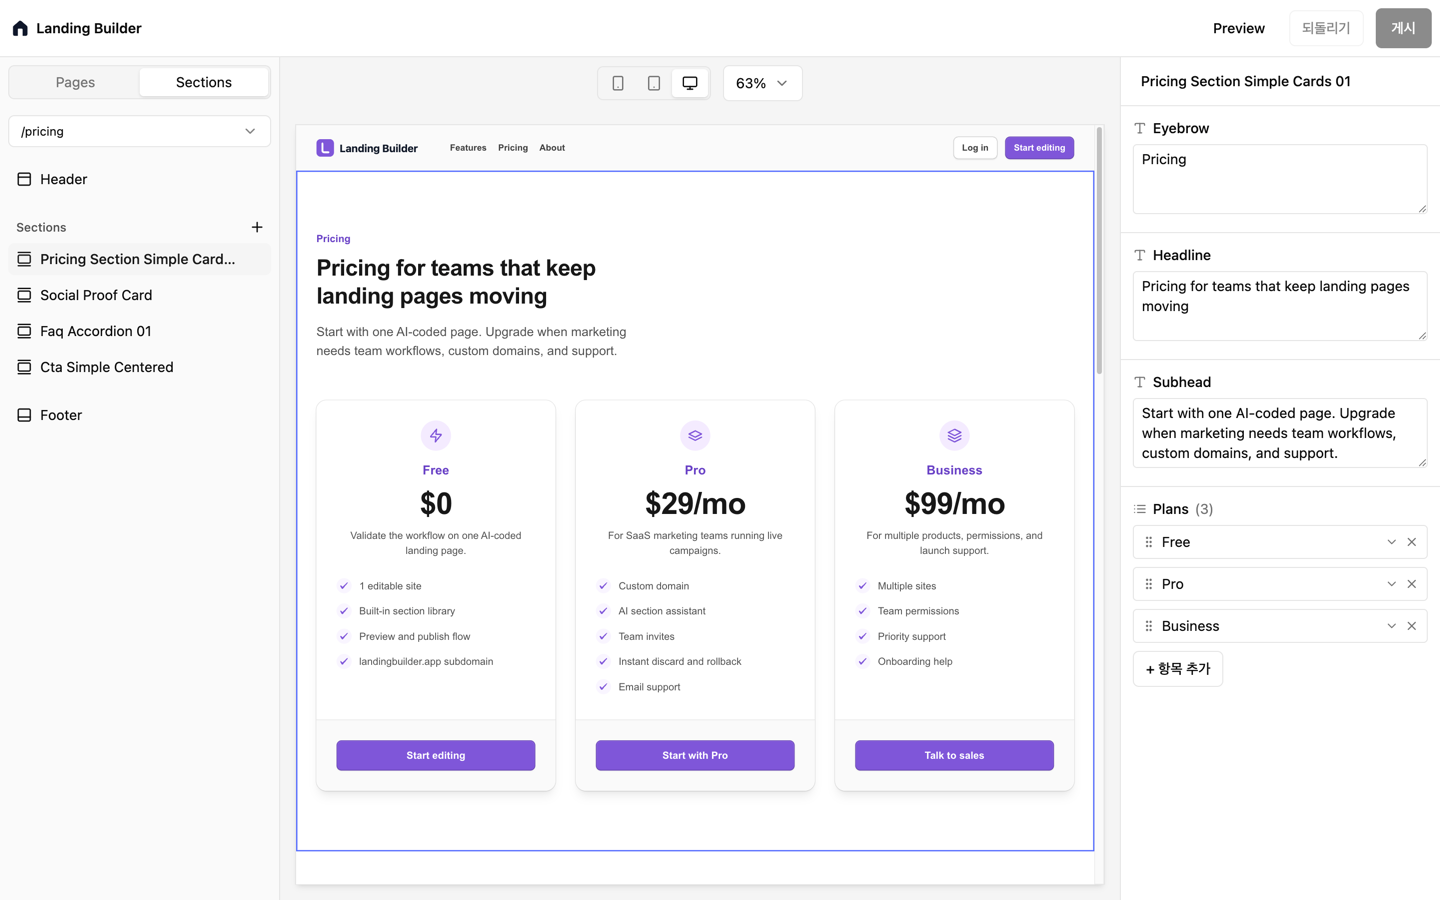This screenshot has width=1440, height=900.
Task: Click the layers icon on Business card
Action: coord(954,436)
